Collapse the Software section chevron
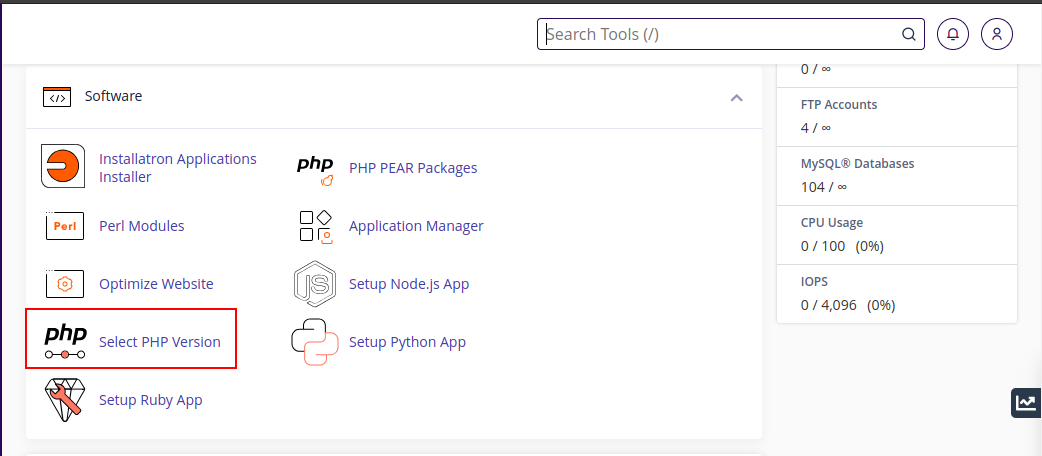 click(x=737, y=97)
